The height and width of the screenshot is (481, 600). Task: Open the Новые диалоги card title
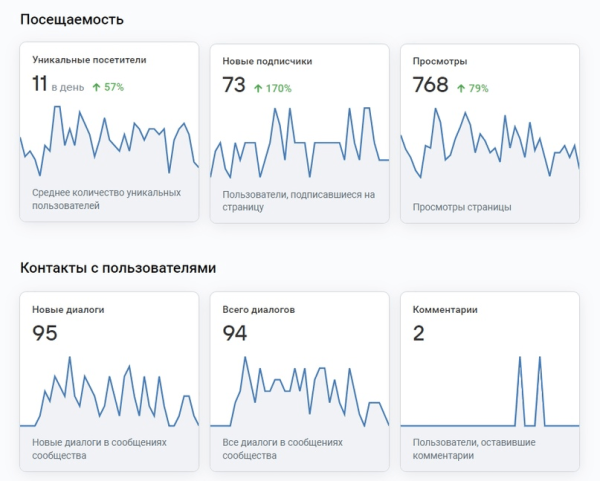[68, 310]
